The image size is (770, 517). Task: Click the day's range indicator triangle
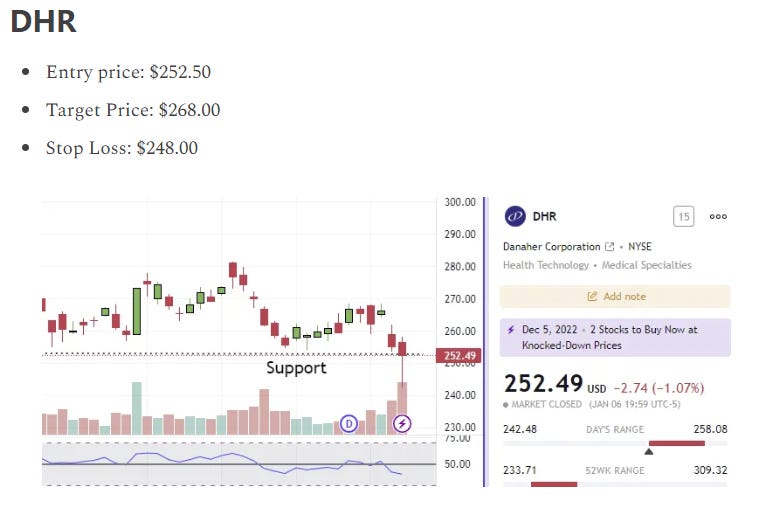[649, 451]
